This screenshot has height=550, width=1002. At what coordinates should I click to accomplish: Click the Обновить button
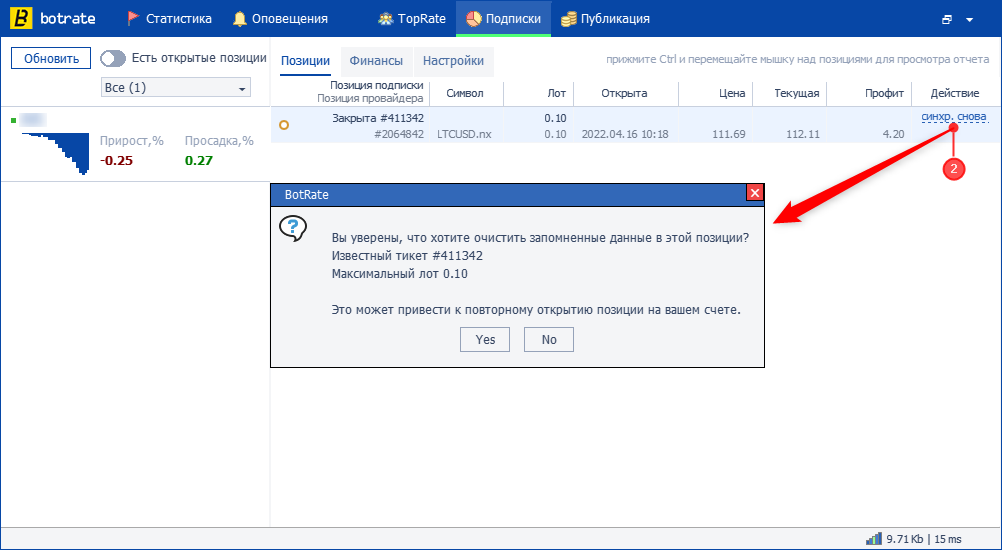[51, 59]
